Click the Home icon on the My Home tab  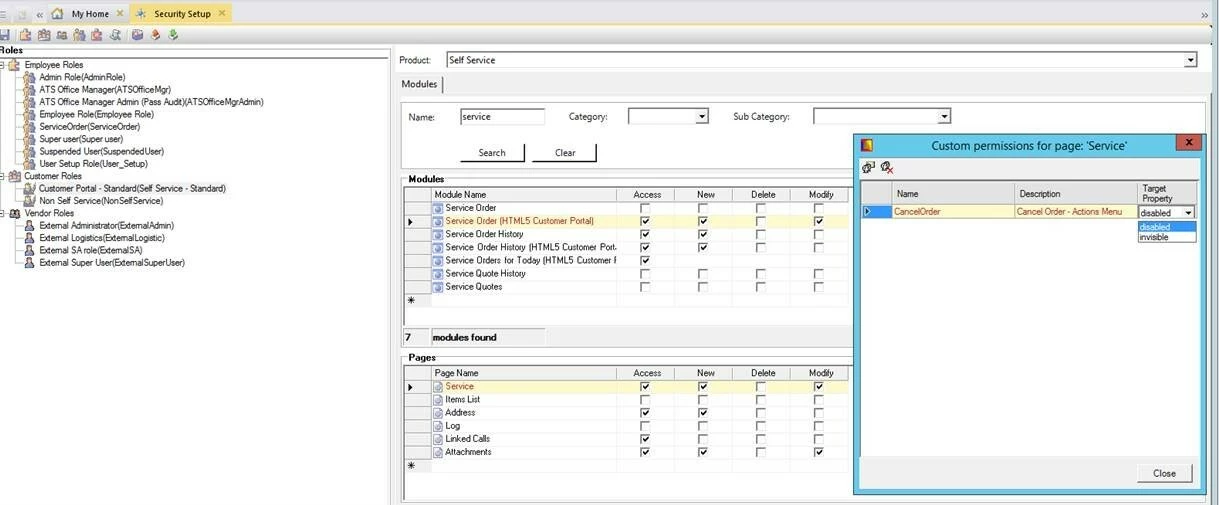click(57, 14)
